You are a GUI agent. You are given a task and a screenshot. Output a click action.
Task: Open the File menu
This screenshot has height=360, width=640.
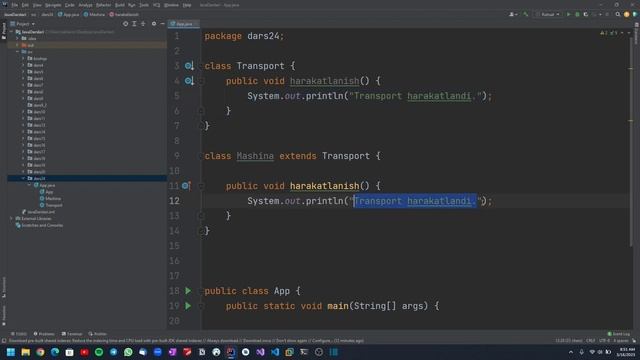(15, 5)
